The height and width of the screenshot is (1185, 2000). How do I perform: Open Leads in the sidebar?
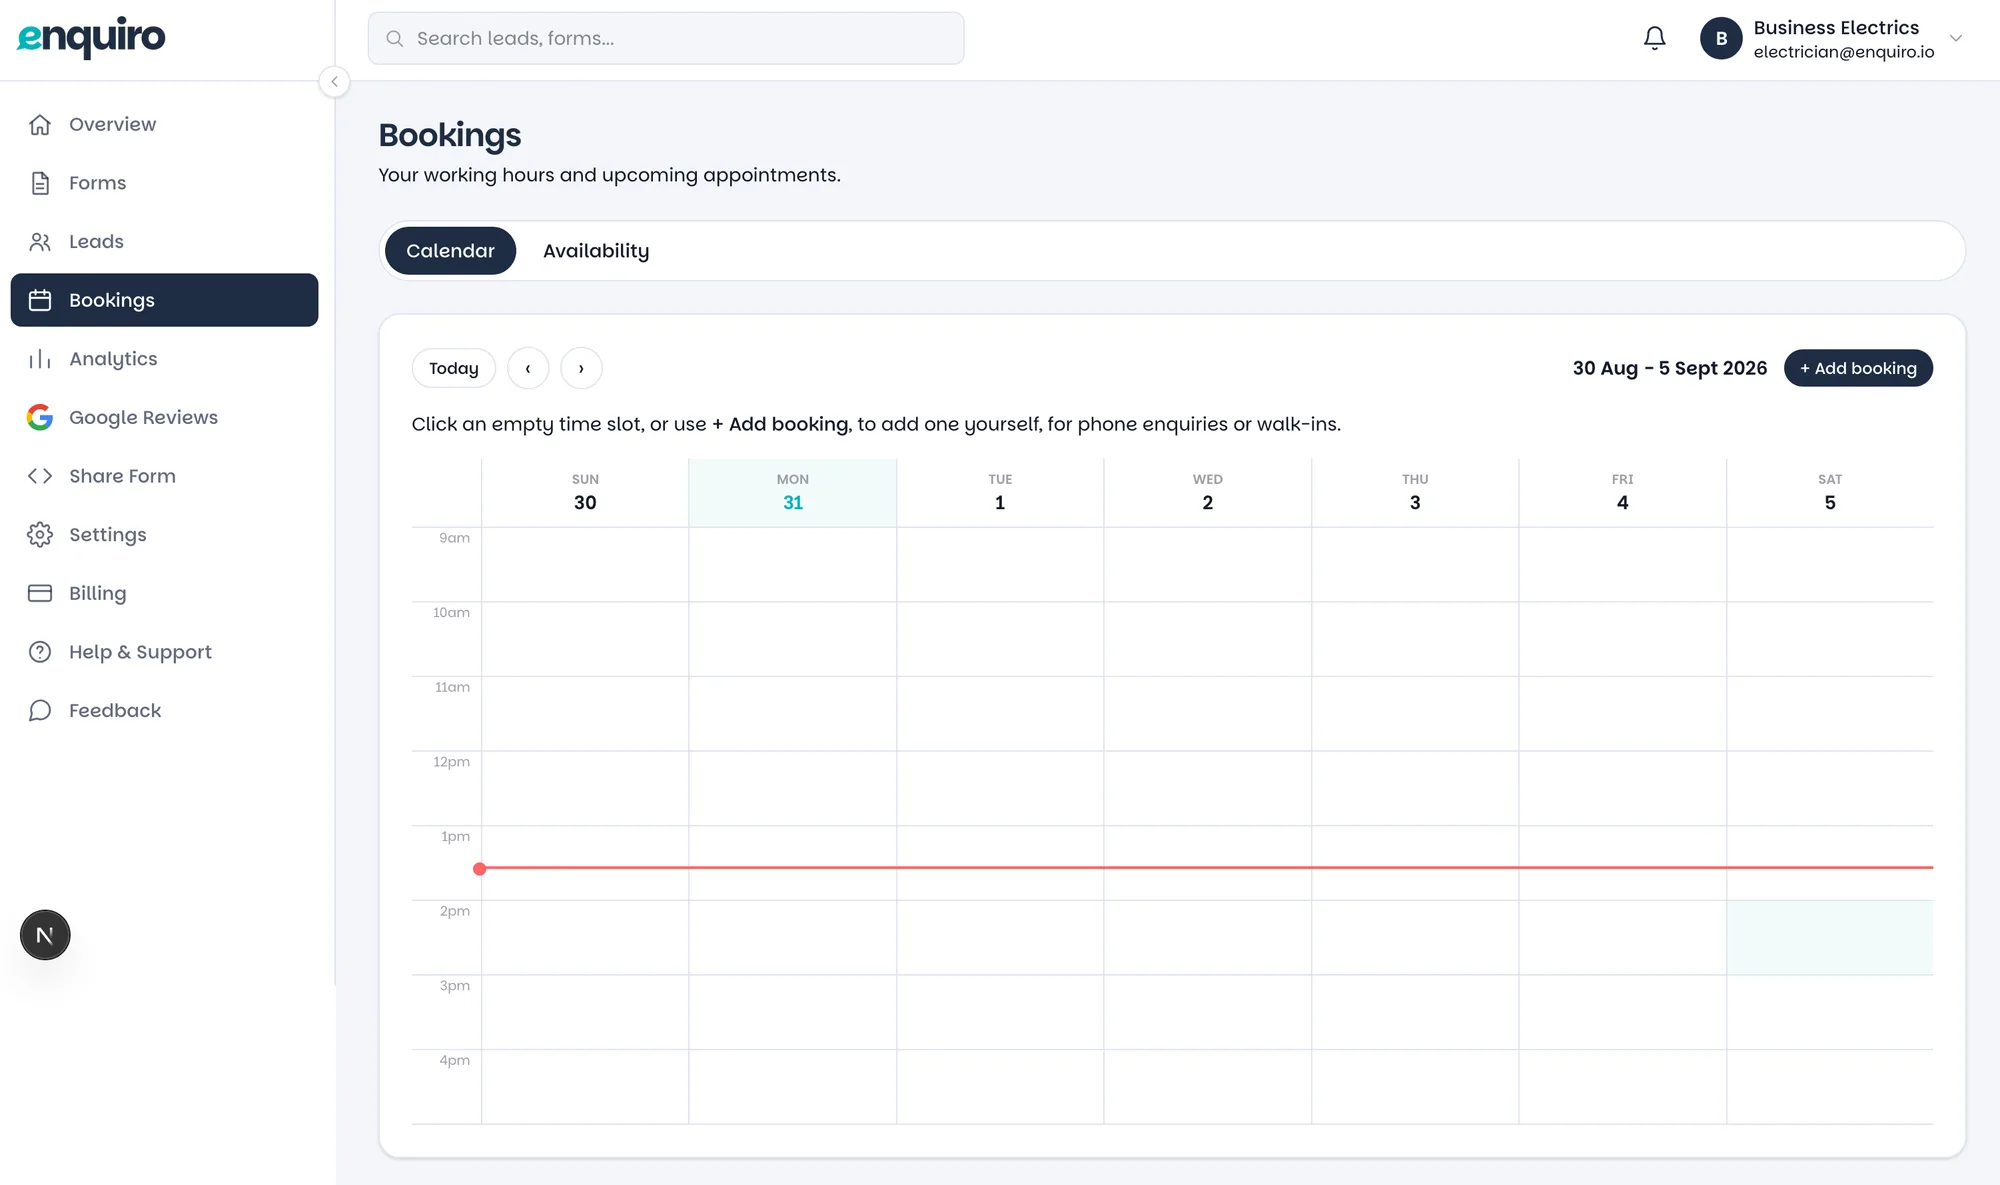(x=164, y=241)
